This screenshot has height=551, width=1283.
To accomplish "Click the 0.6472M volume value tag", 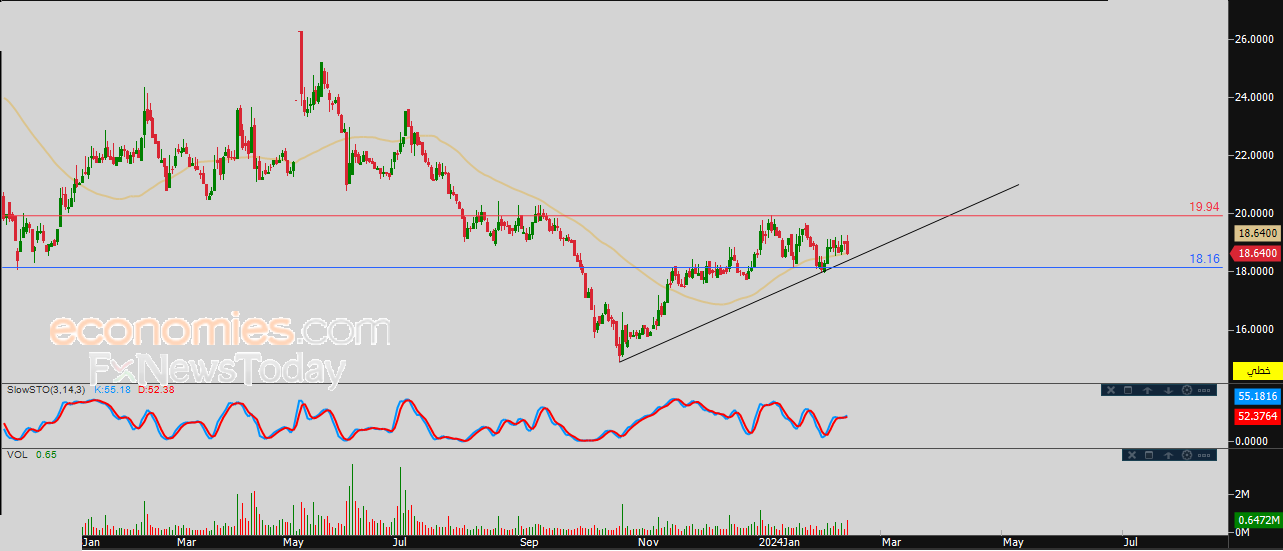I will pos(1257,519).
